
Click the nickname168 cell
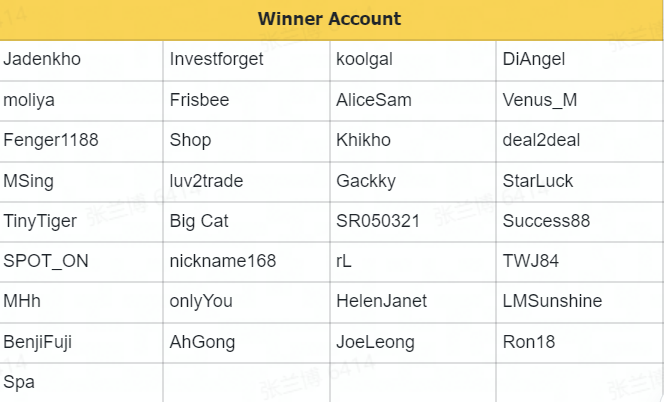(222, 261)
